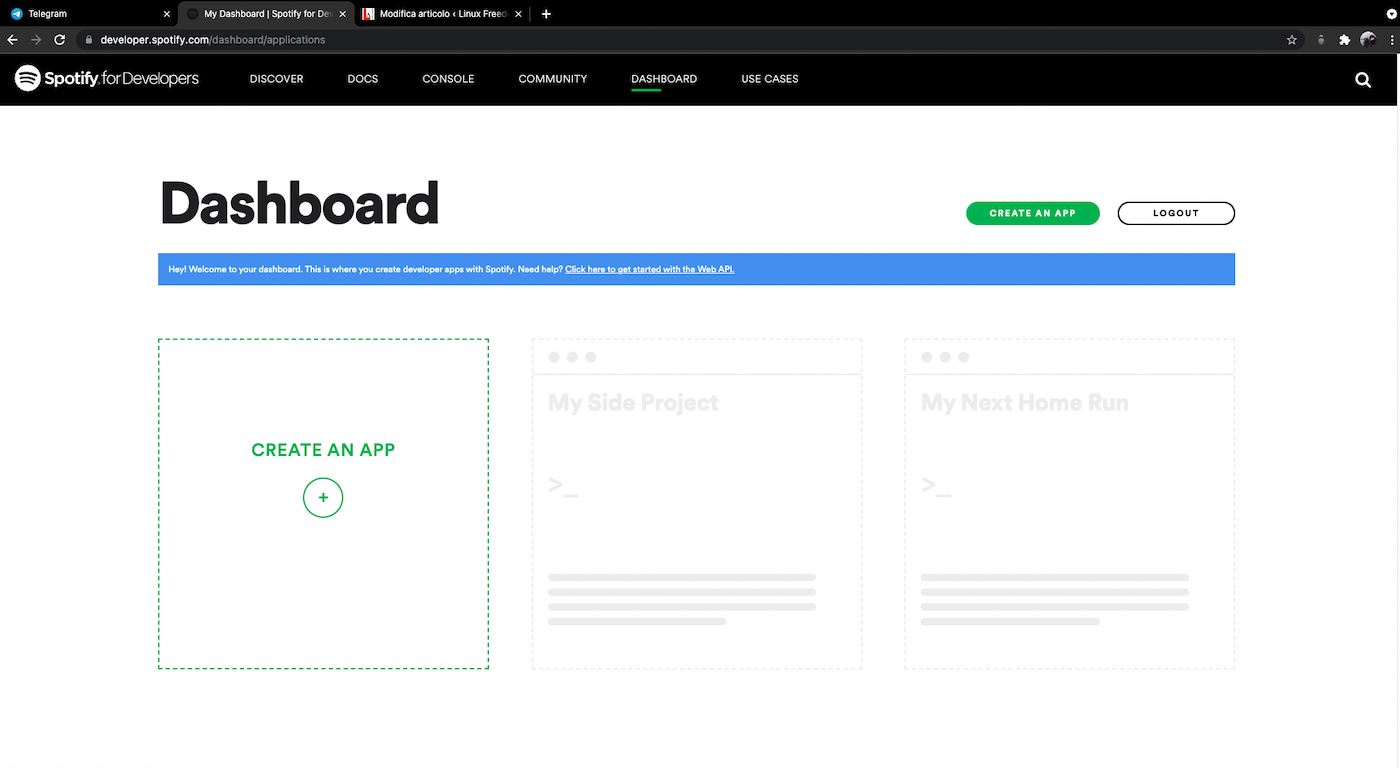Open the Chrome profile avatar
The height and width of the screenshot is (768, 1400).
pos(1368,40)
